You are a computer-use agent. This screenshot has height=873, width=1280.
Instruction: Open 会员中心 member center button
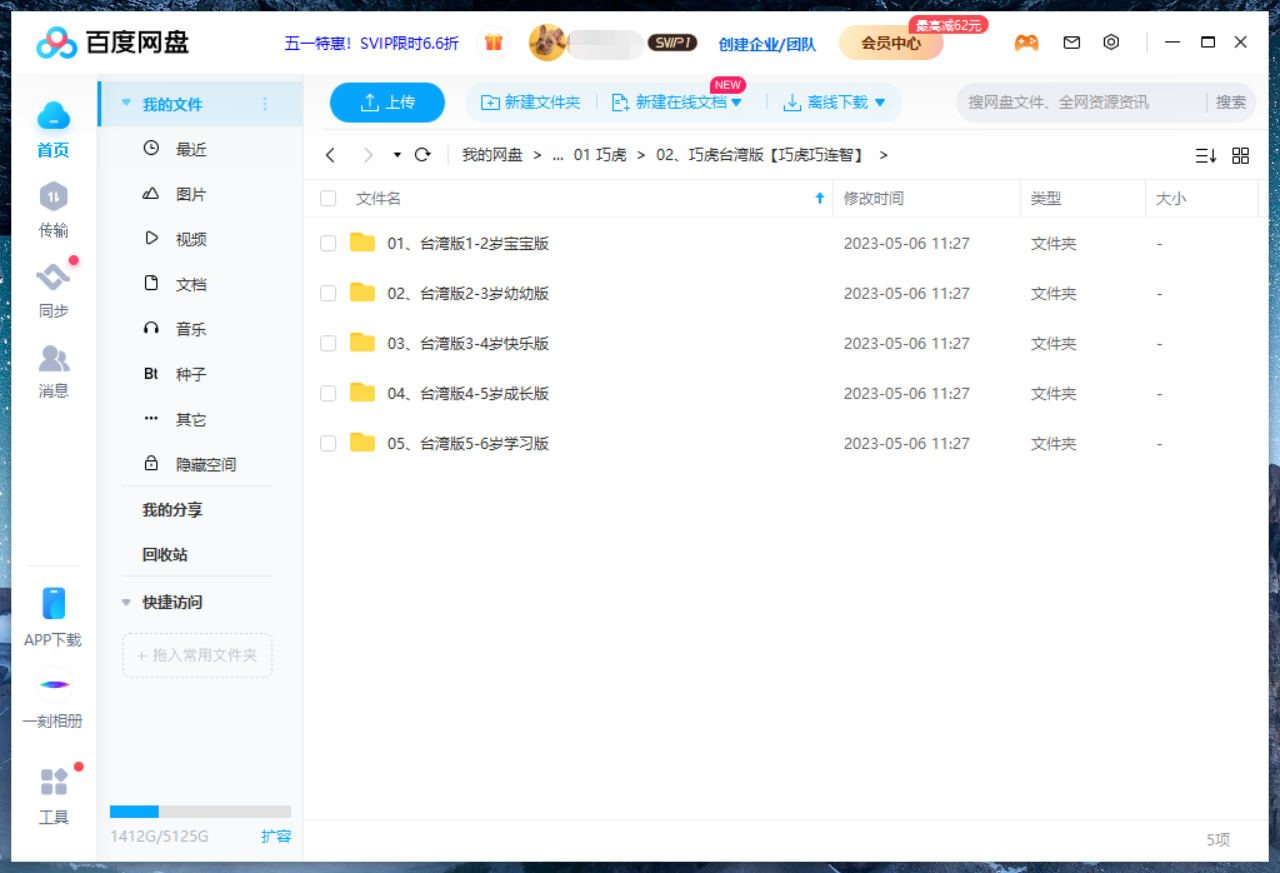tap(891, 43)
